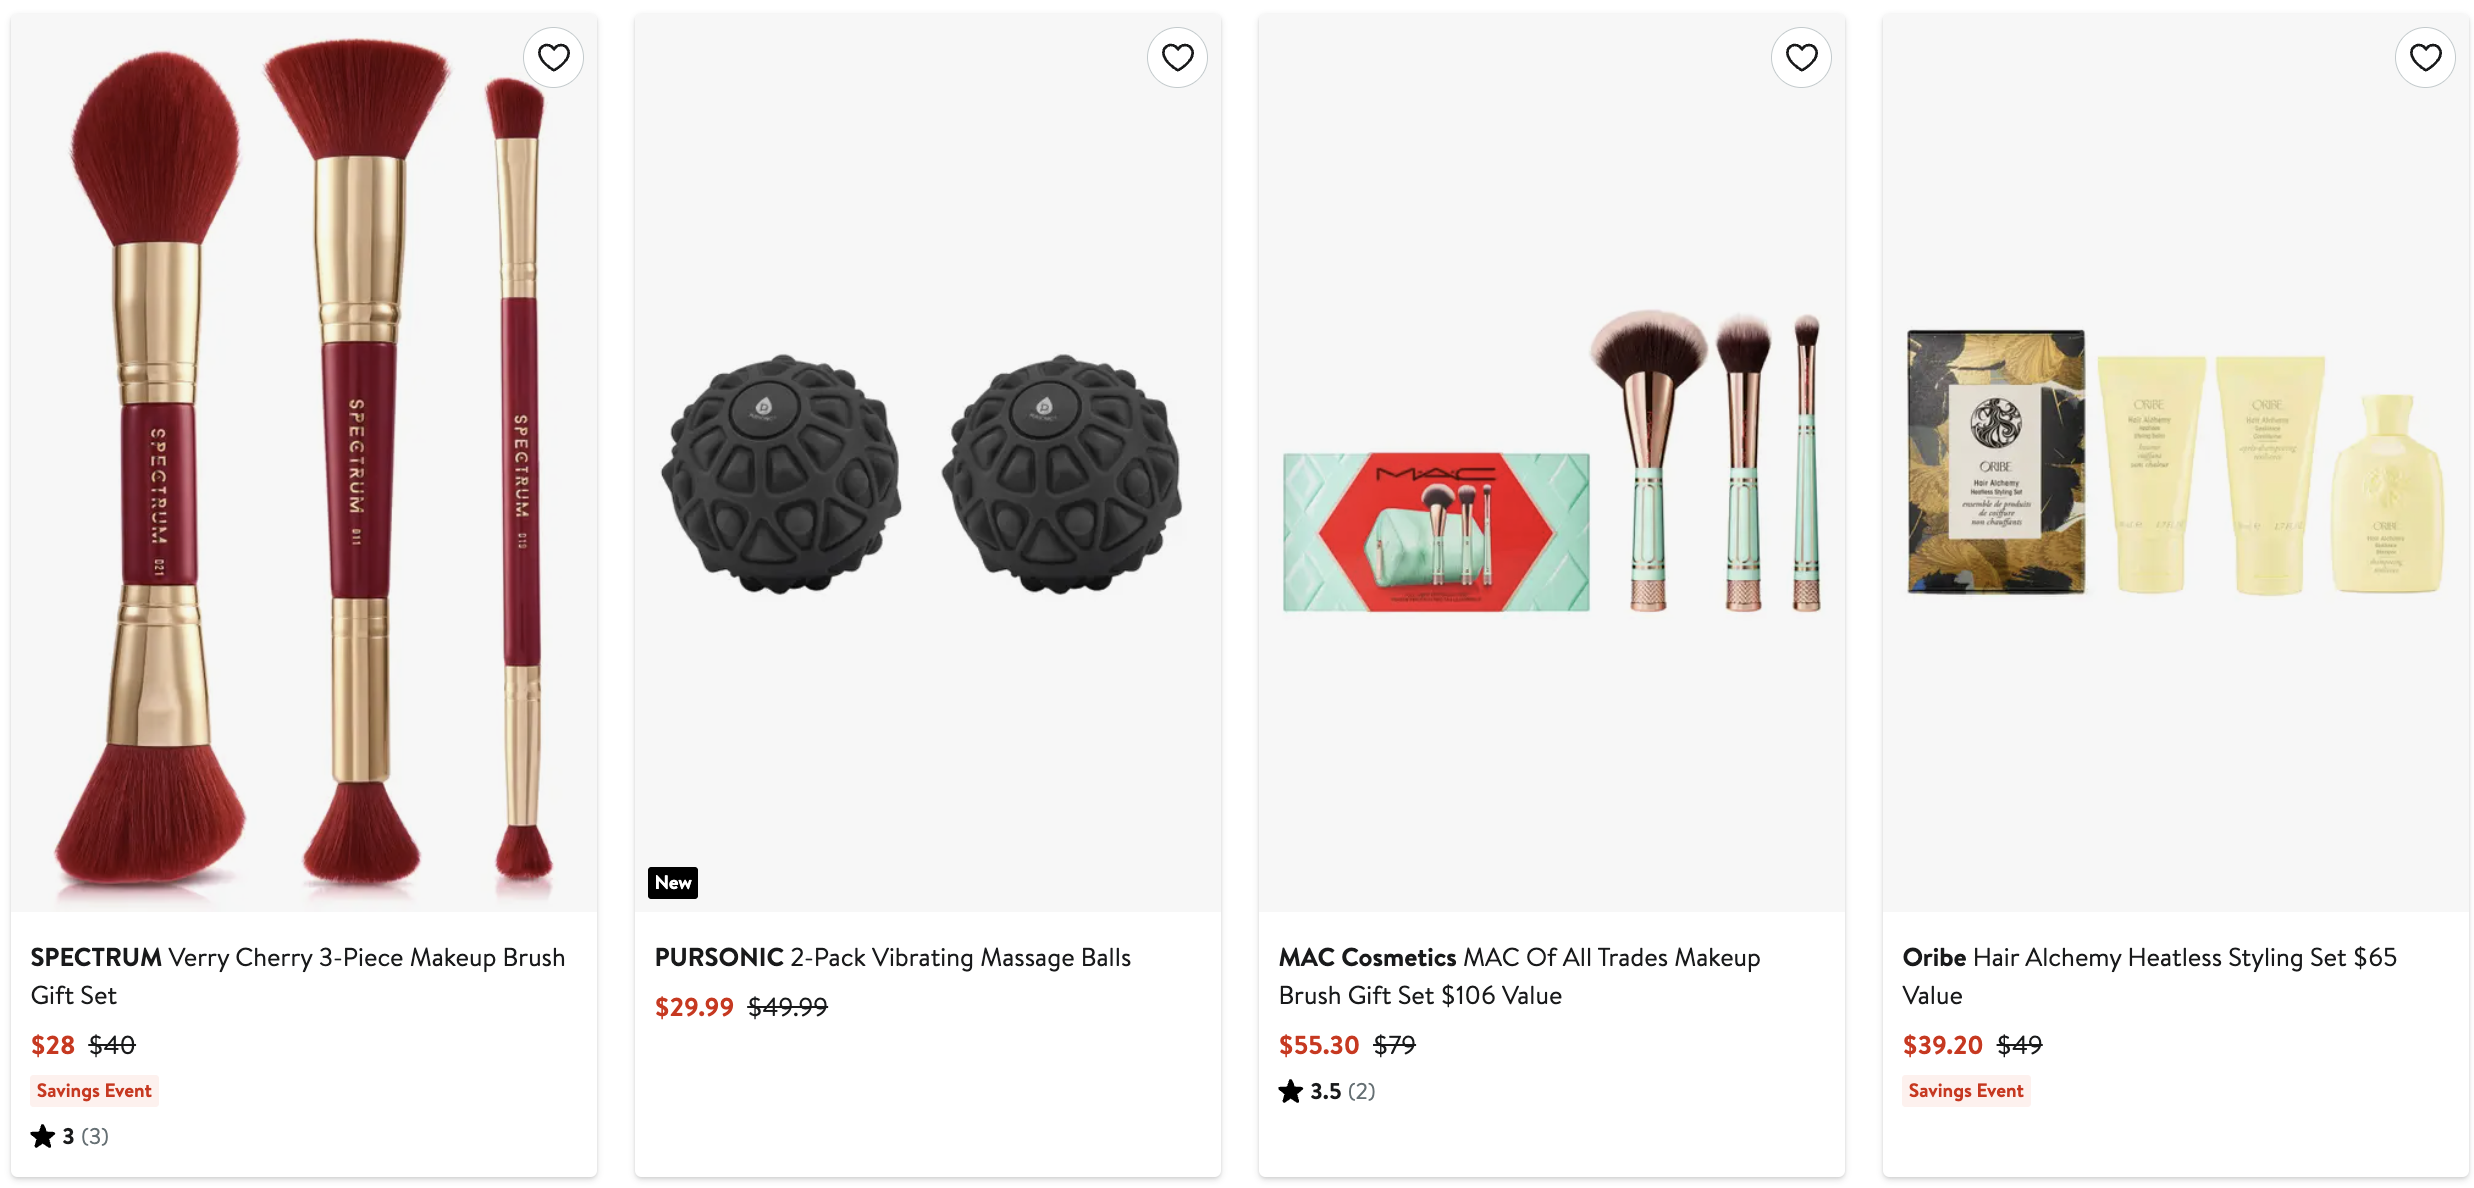Click heart icon on Oribe Hair Alchemy set
This screenshot has height=1188, width=2474.
pyautogui.click(x=2425, y=58)
